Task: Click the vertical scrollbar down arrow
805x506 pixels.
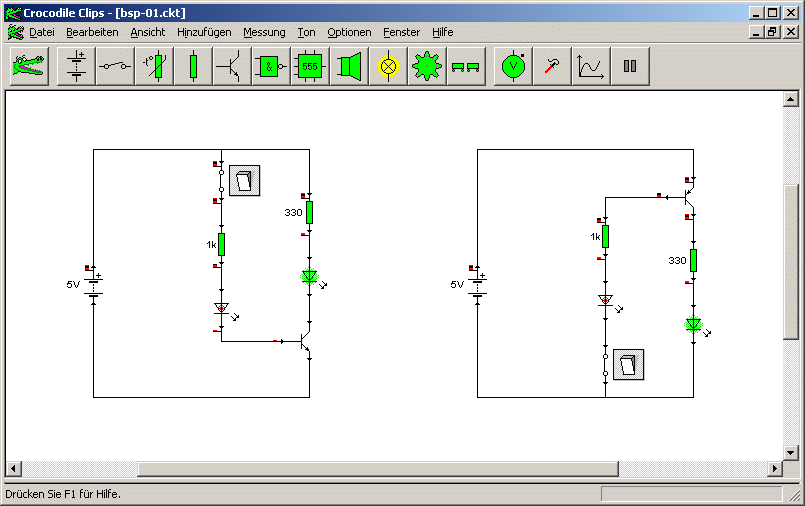Action: [791, 452]
